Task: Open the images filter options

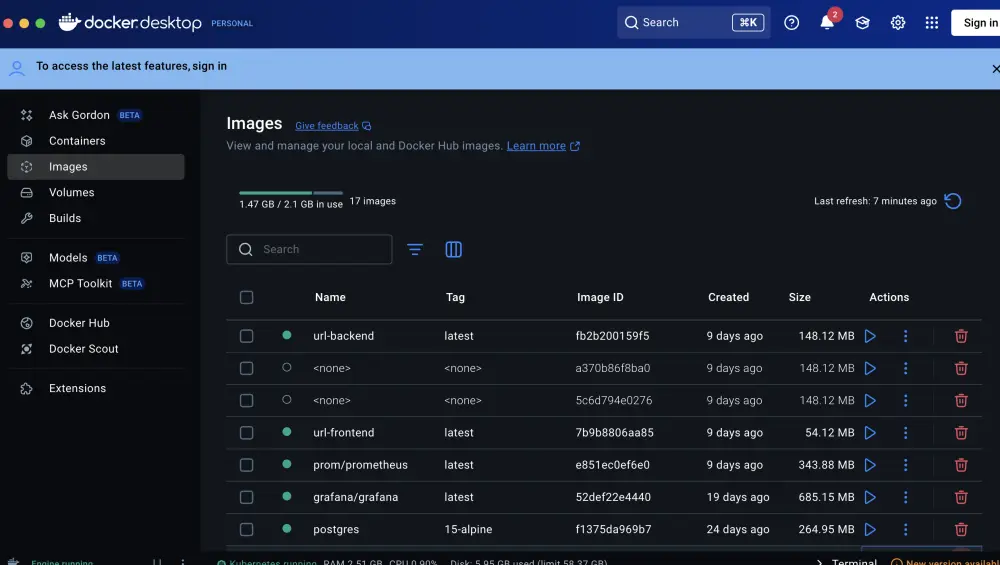Action: pyautogui.click(x=415, y=249)
